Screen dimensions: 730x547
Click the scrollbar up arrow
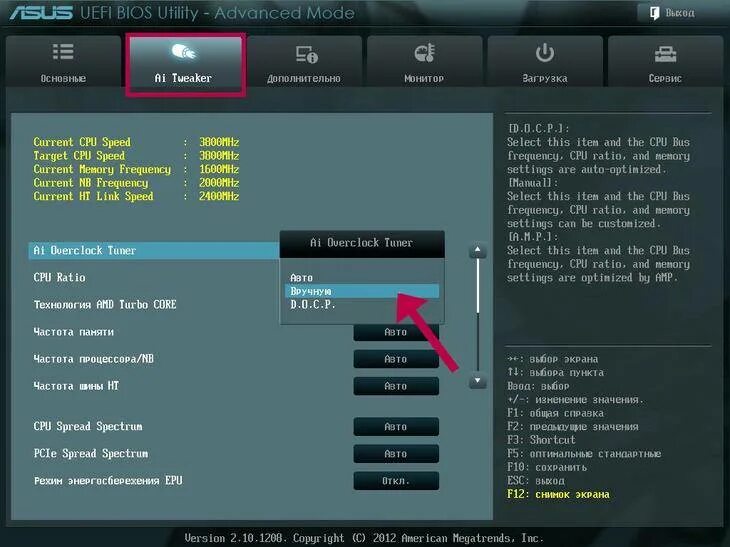click(477, 250)
